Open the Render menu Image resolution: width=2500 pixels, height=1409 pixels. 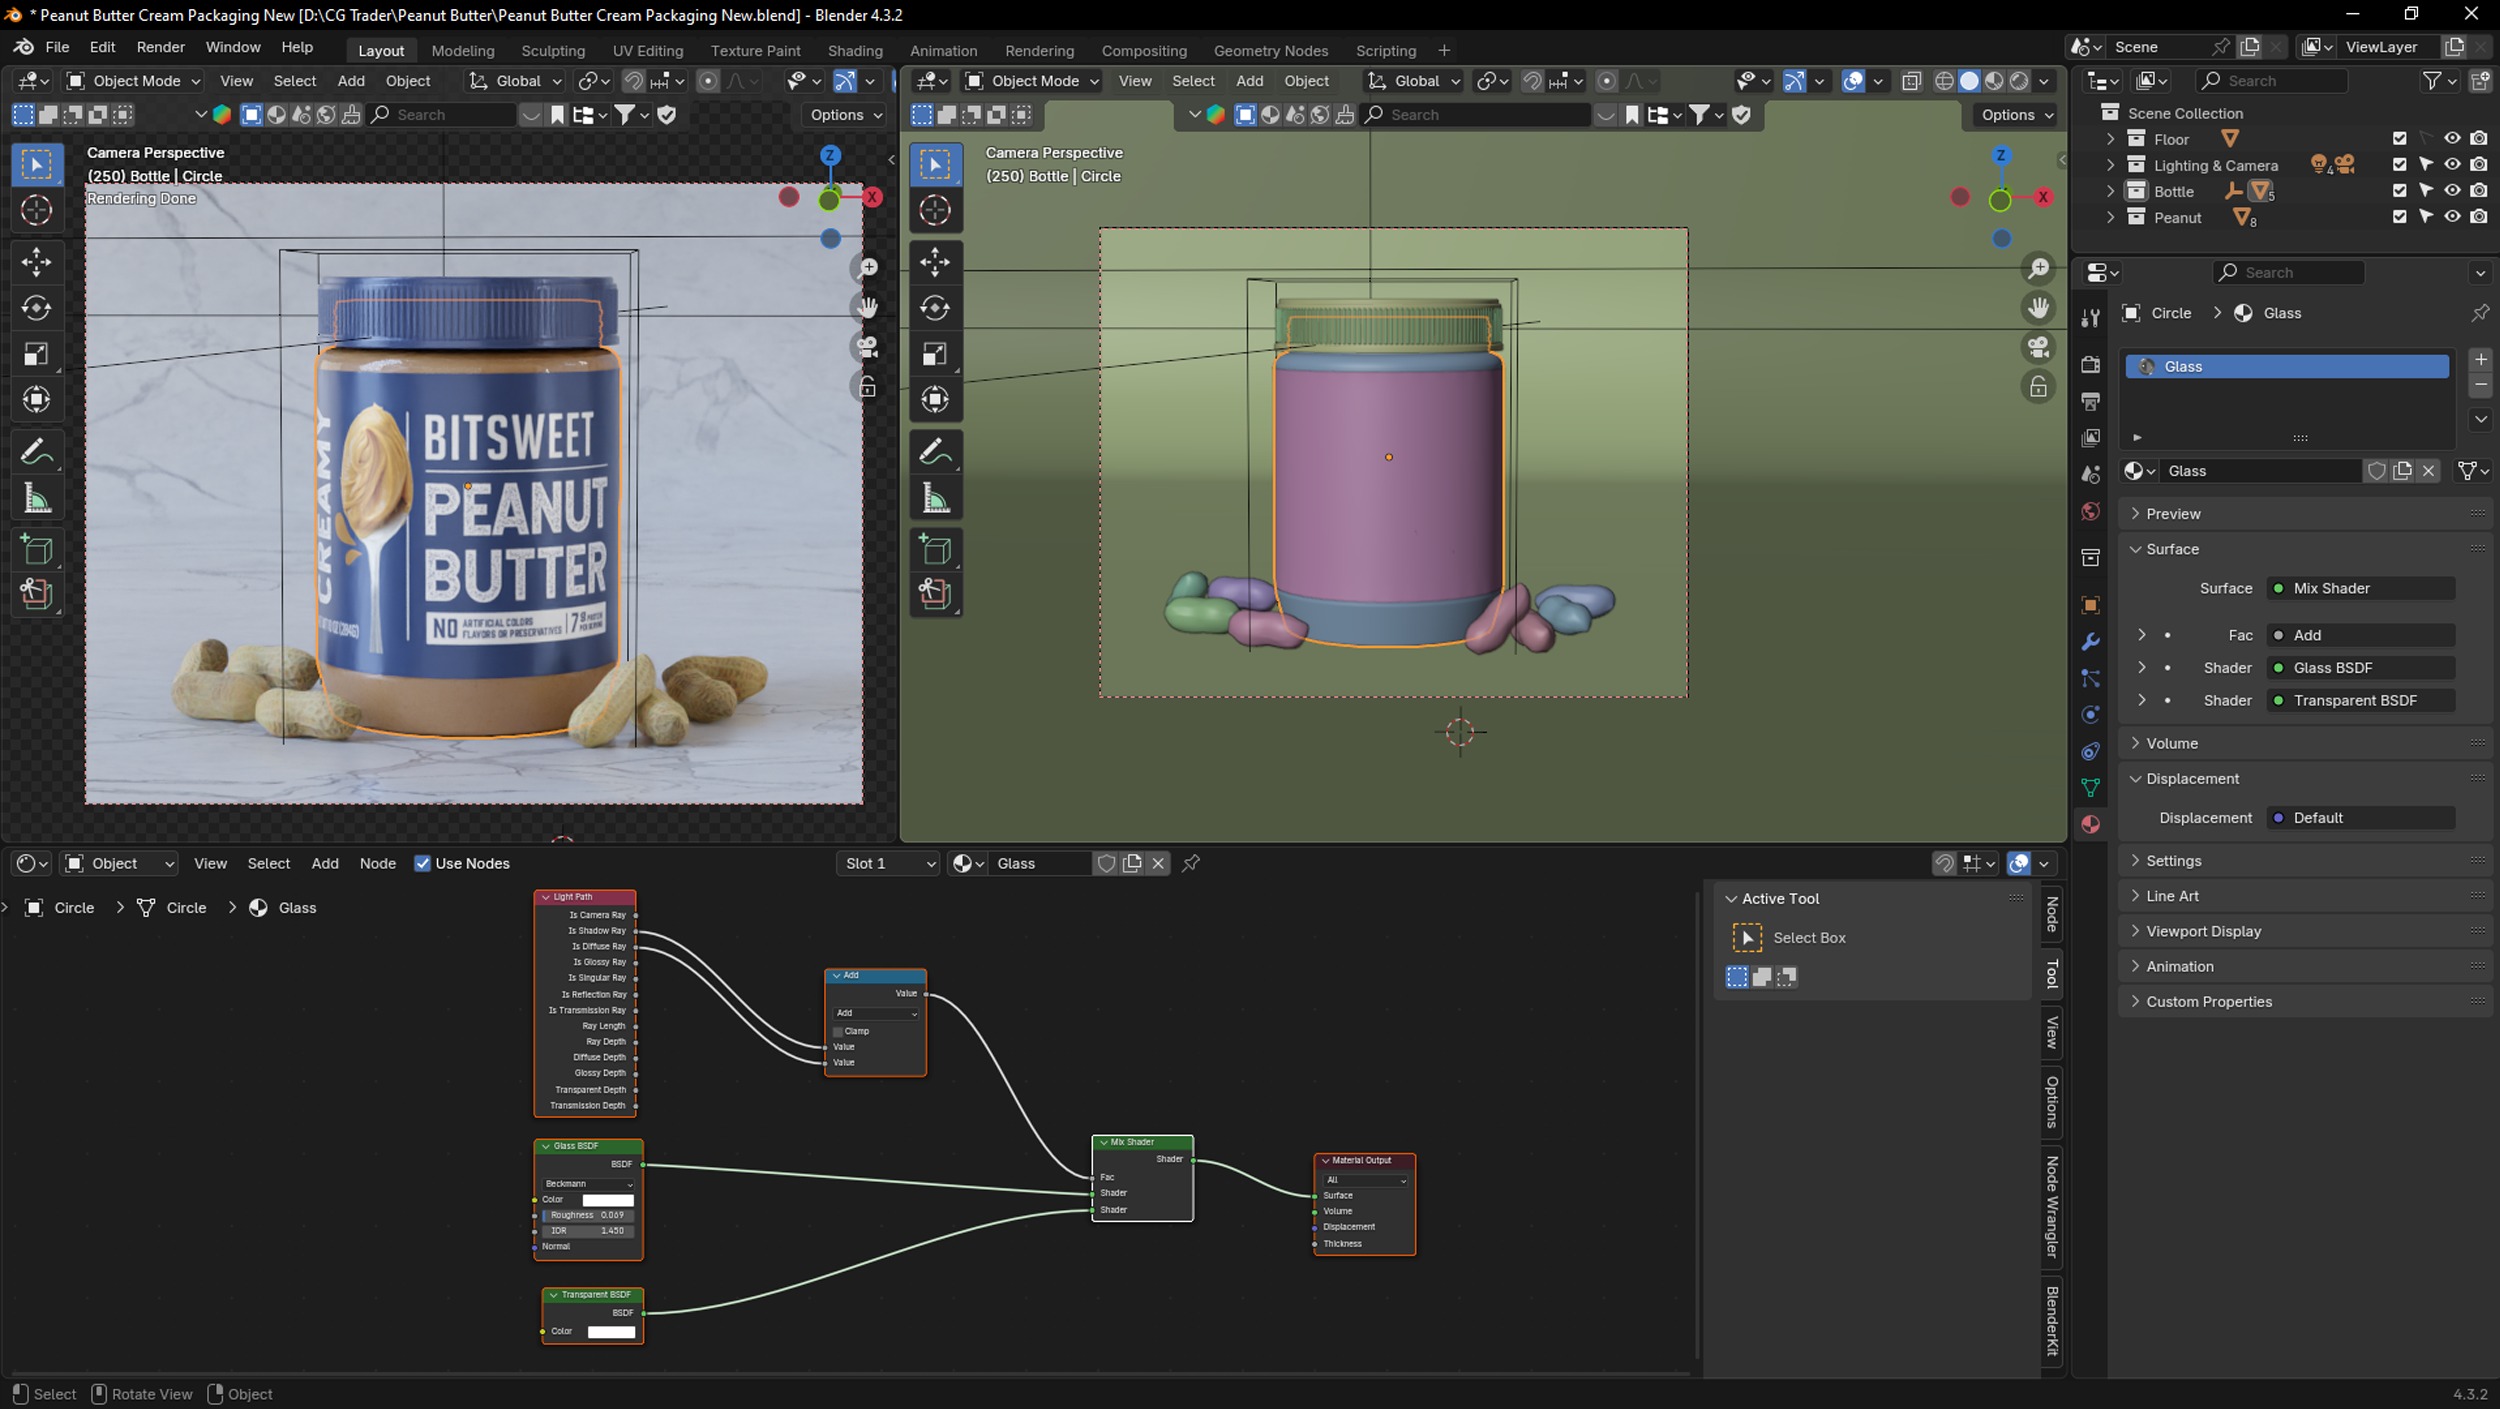click(160, 47)
